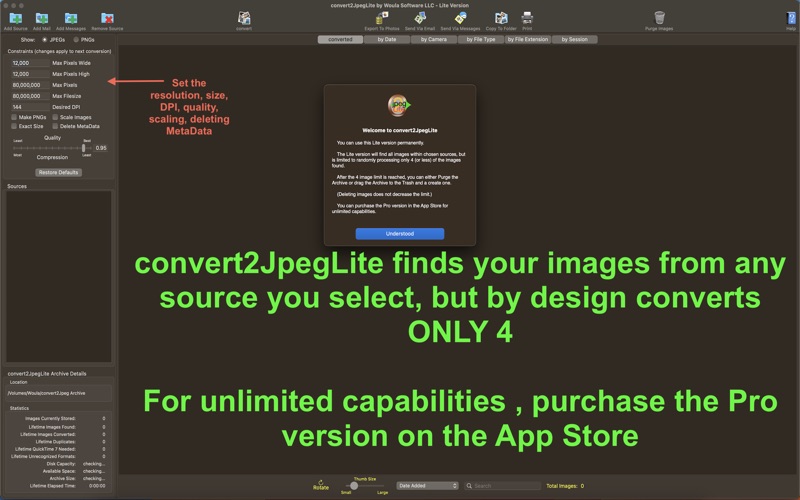Open the Date Added sort dropdown

[427, 486]
